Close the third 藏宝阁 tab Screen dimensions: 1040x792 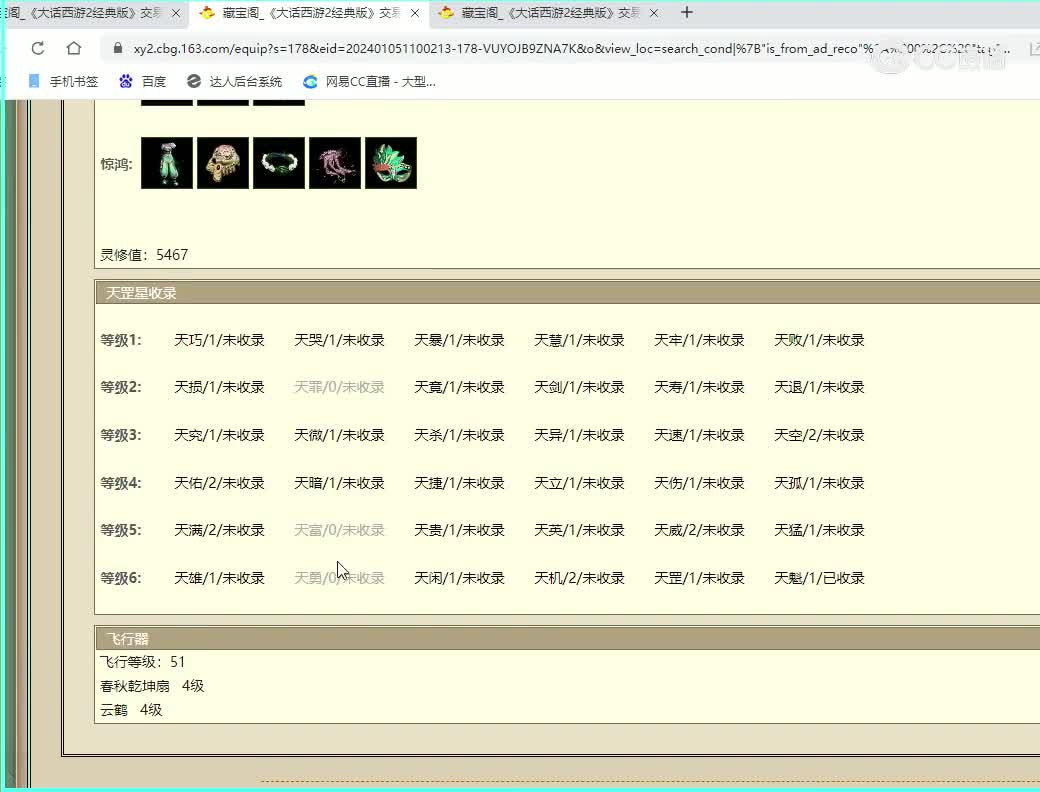click(654, 13)
